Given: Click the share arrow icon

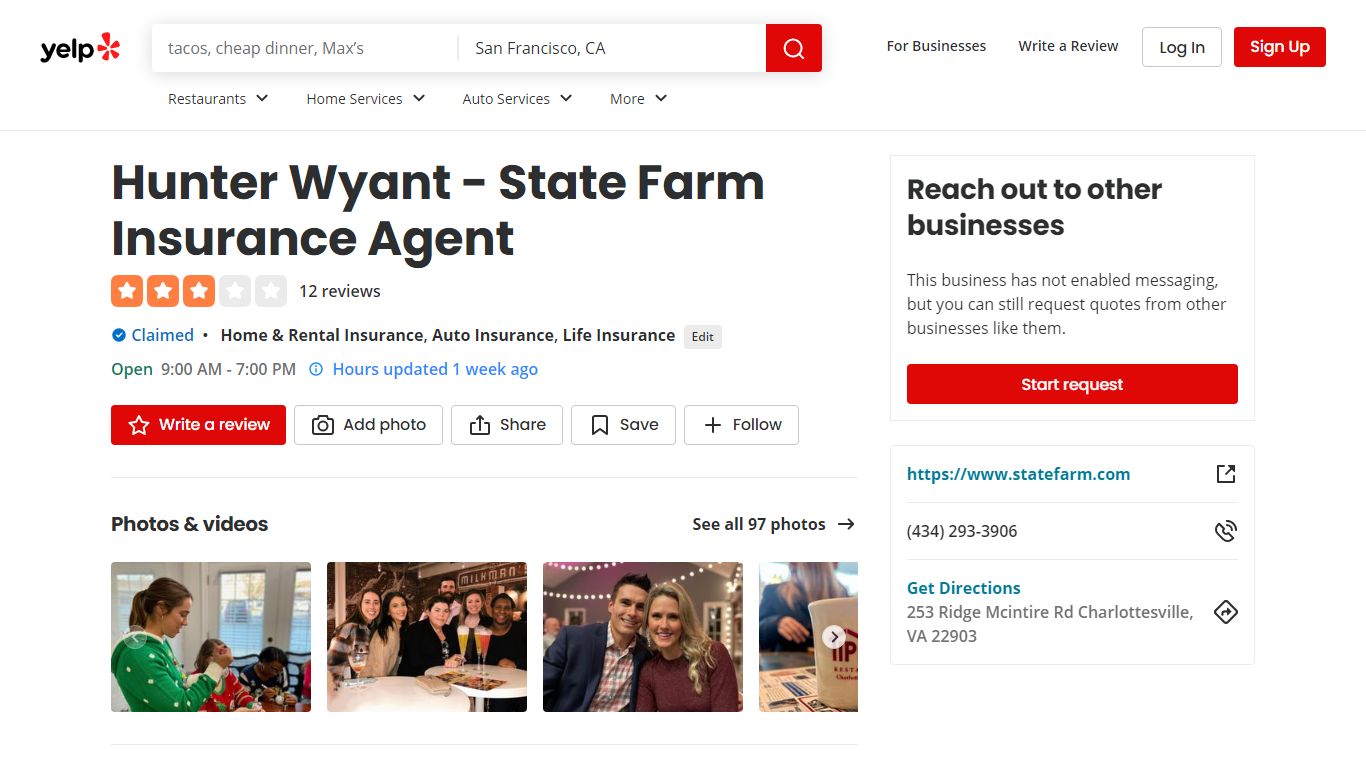Looking at the screenshot, I should [x=480, y=425].
